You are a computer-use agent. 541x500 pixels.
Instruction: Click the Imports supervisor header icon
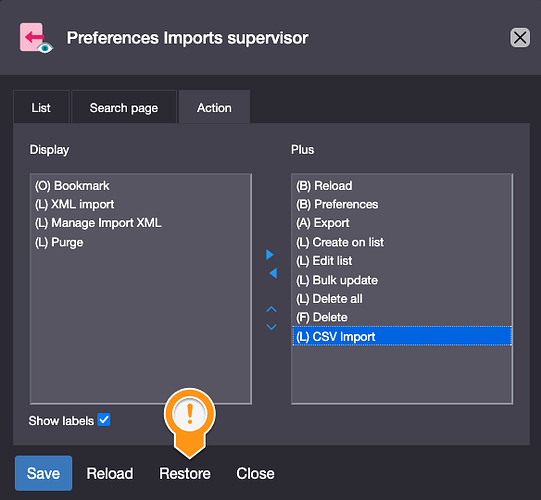coord(36,38)
